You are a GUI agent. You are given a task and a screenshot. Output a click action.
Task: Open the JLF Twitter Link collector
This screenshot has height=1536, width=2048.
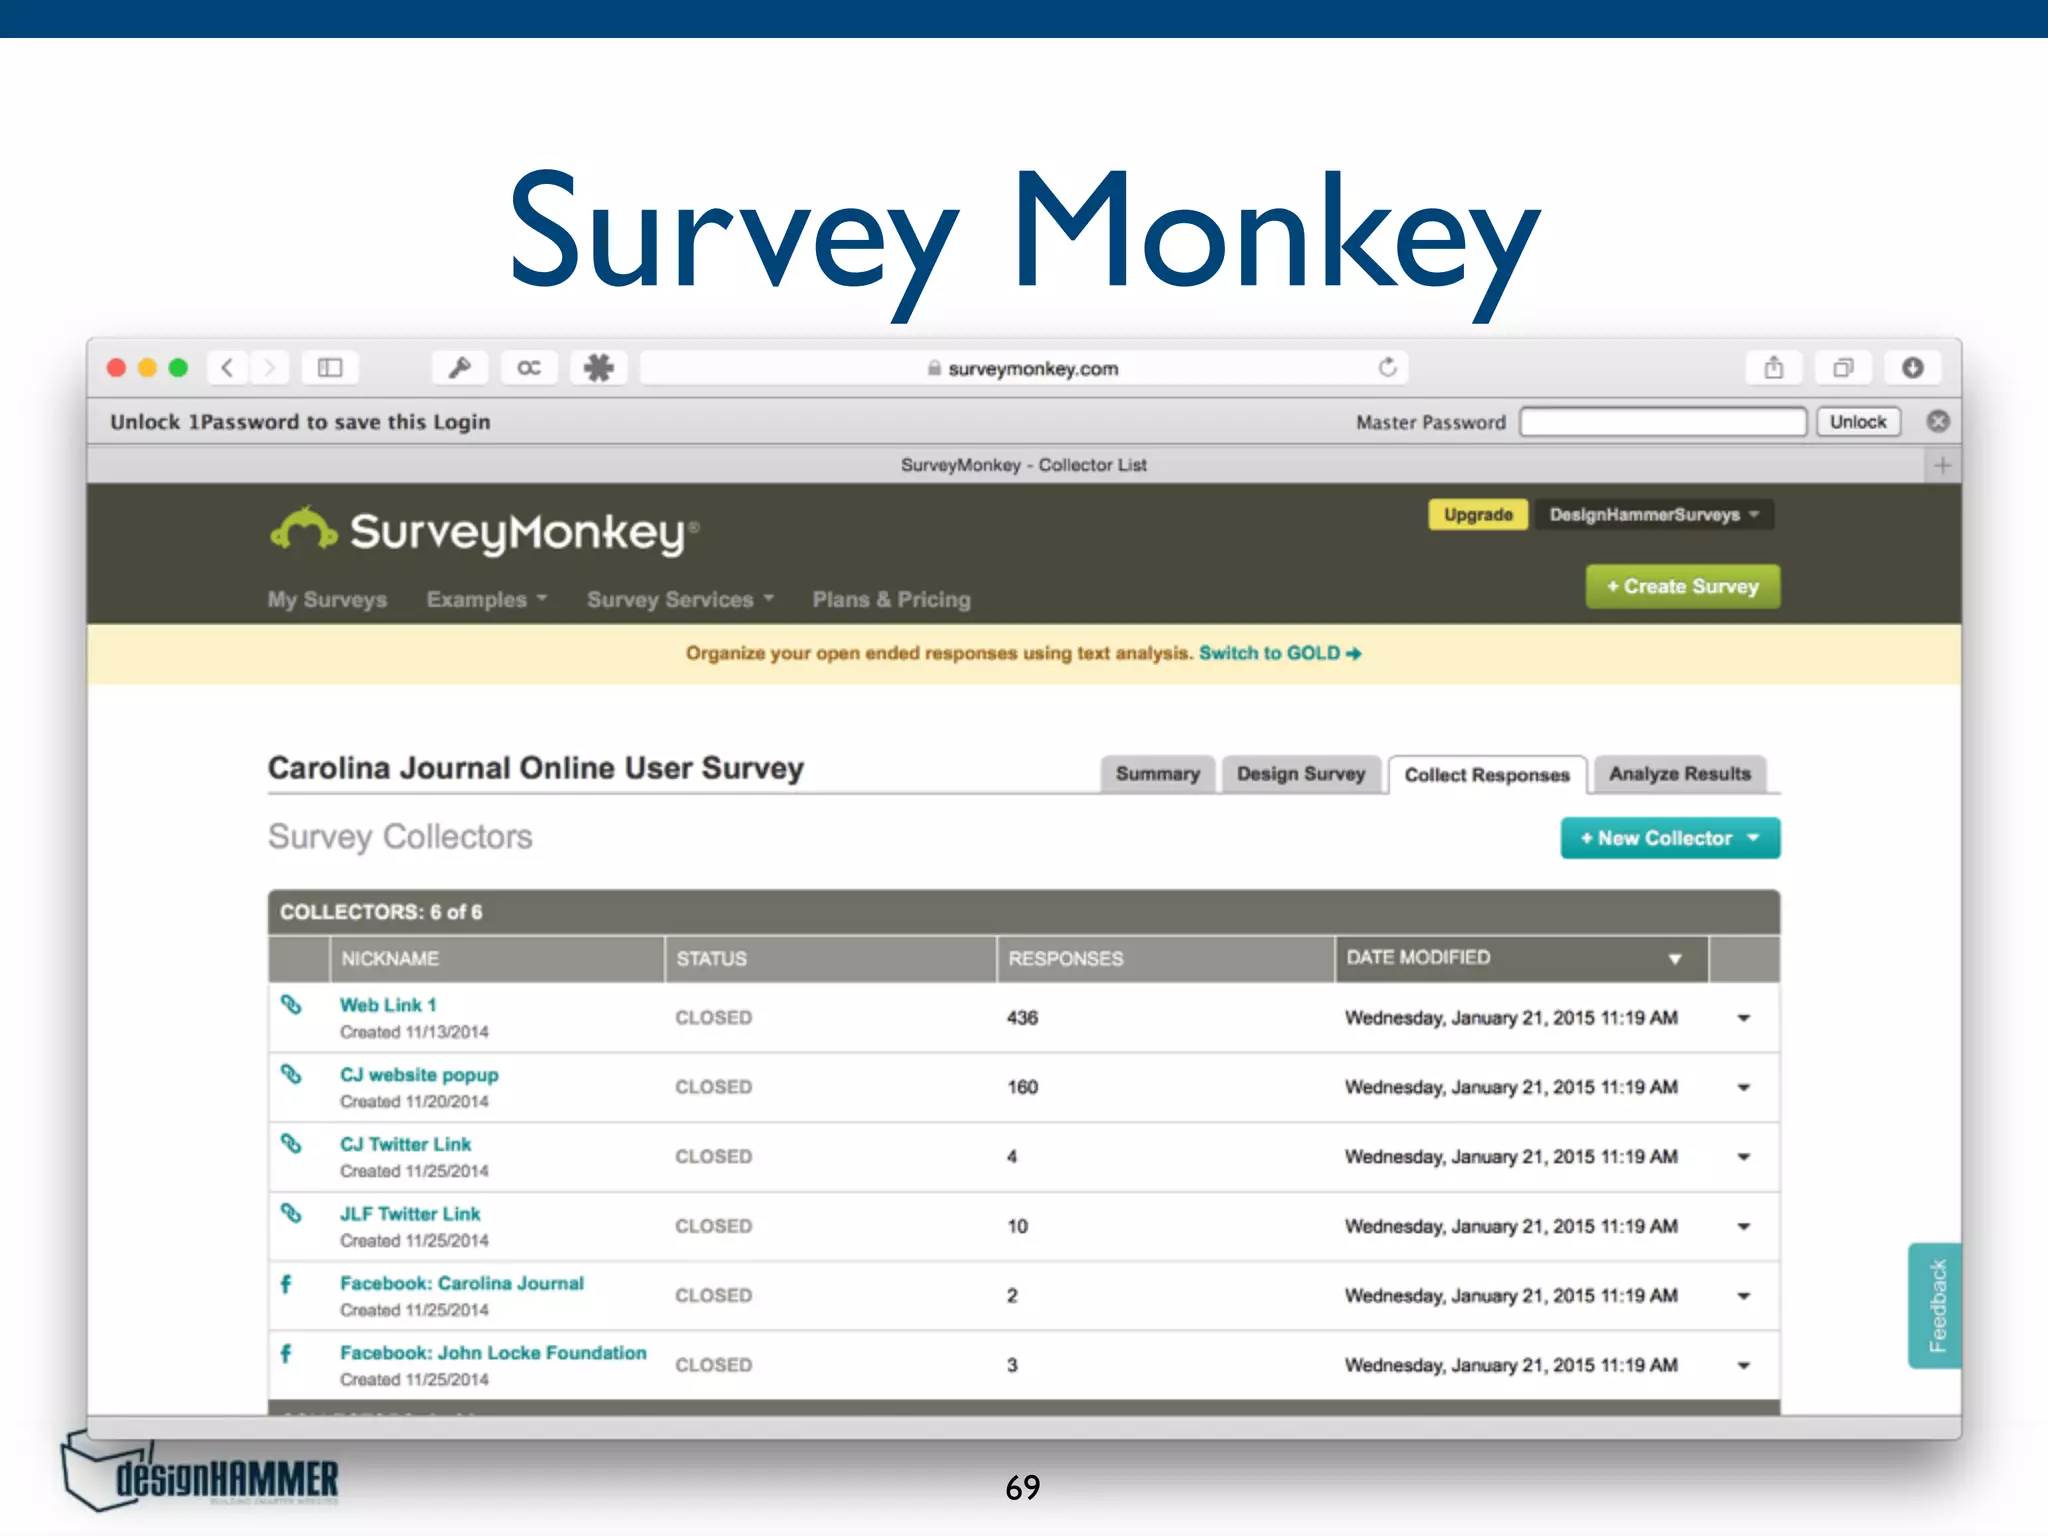point(410,1214)
